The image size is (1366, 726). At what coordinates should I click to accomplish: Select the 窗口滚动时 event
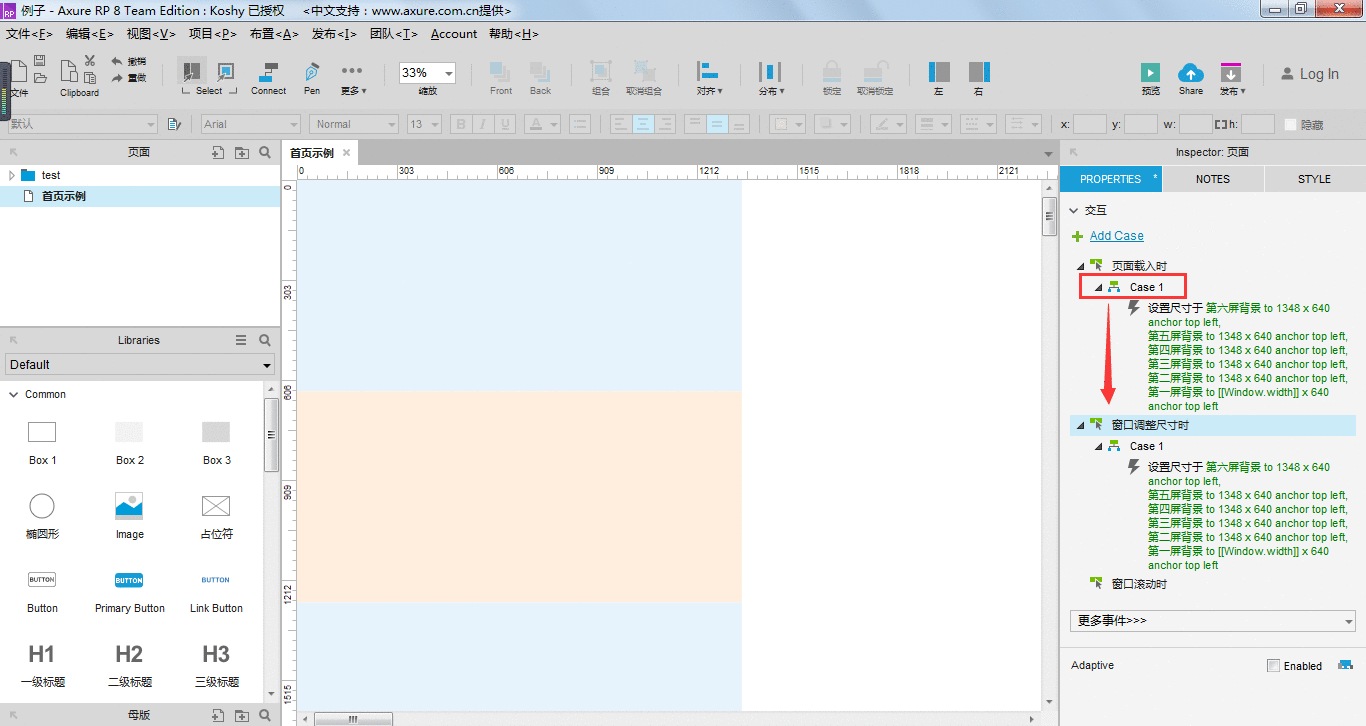click(x=1139, y=584)
